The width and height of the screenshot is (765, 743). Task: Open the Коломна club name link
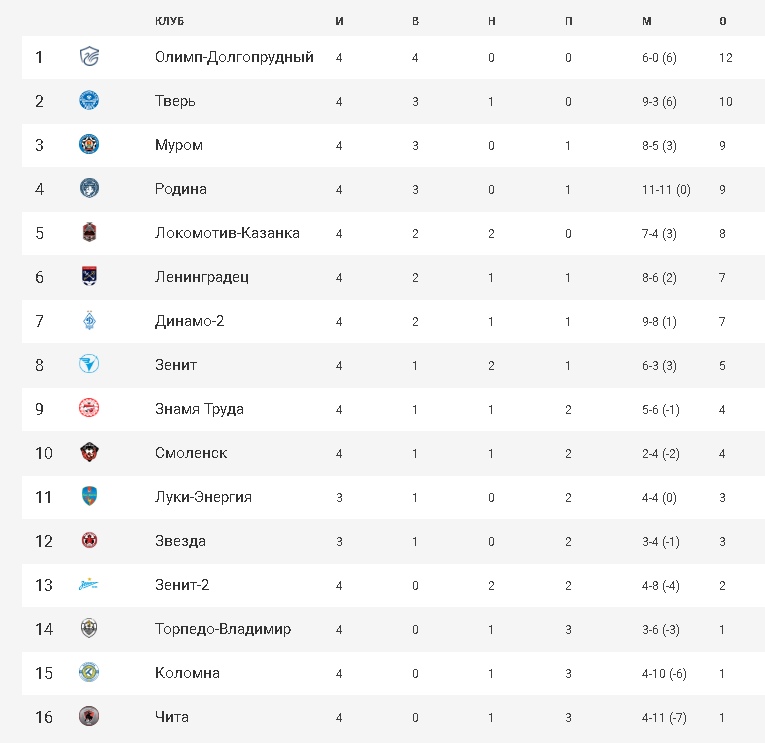coord(187,673)
